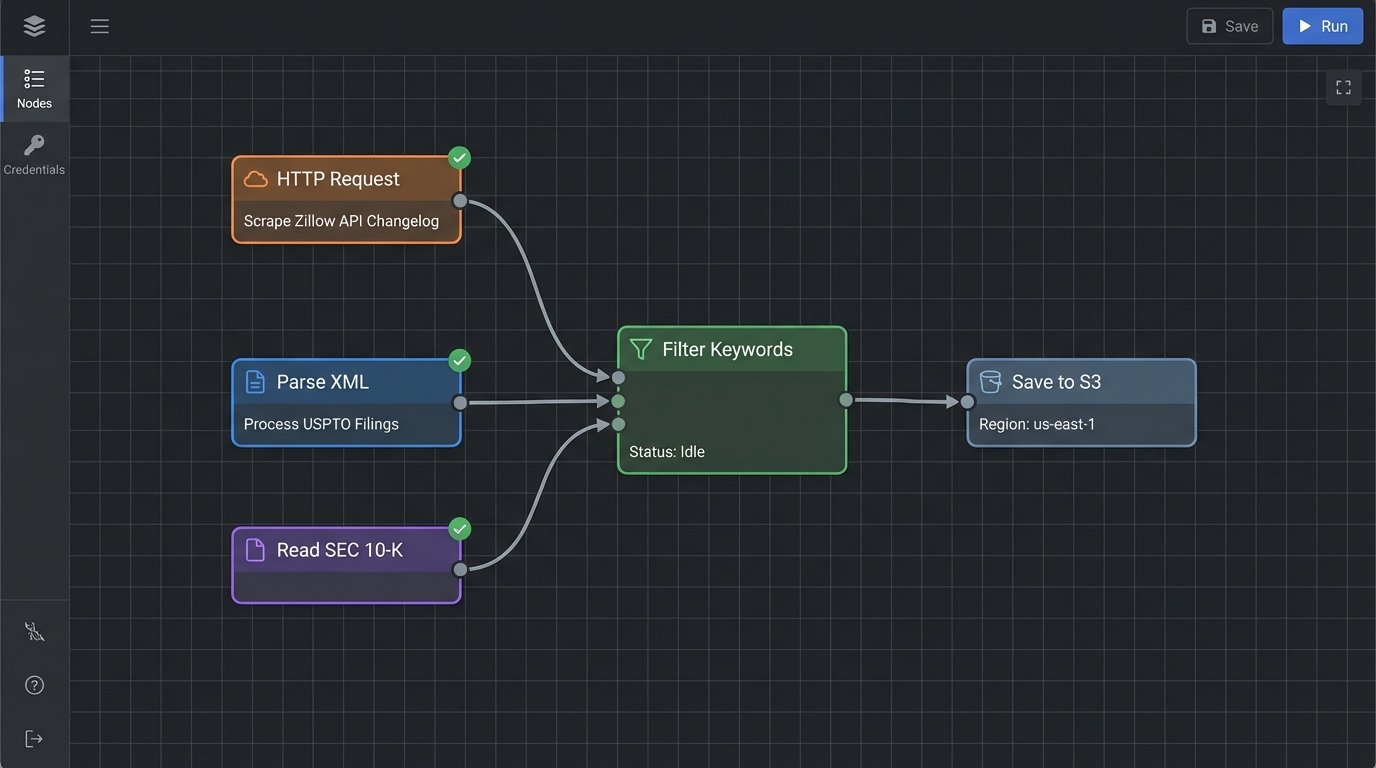Click the green checkmark on HTTP Request node
Screen dimensions: 1376x768
(x=459, y=158)
